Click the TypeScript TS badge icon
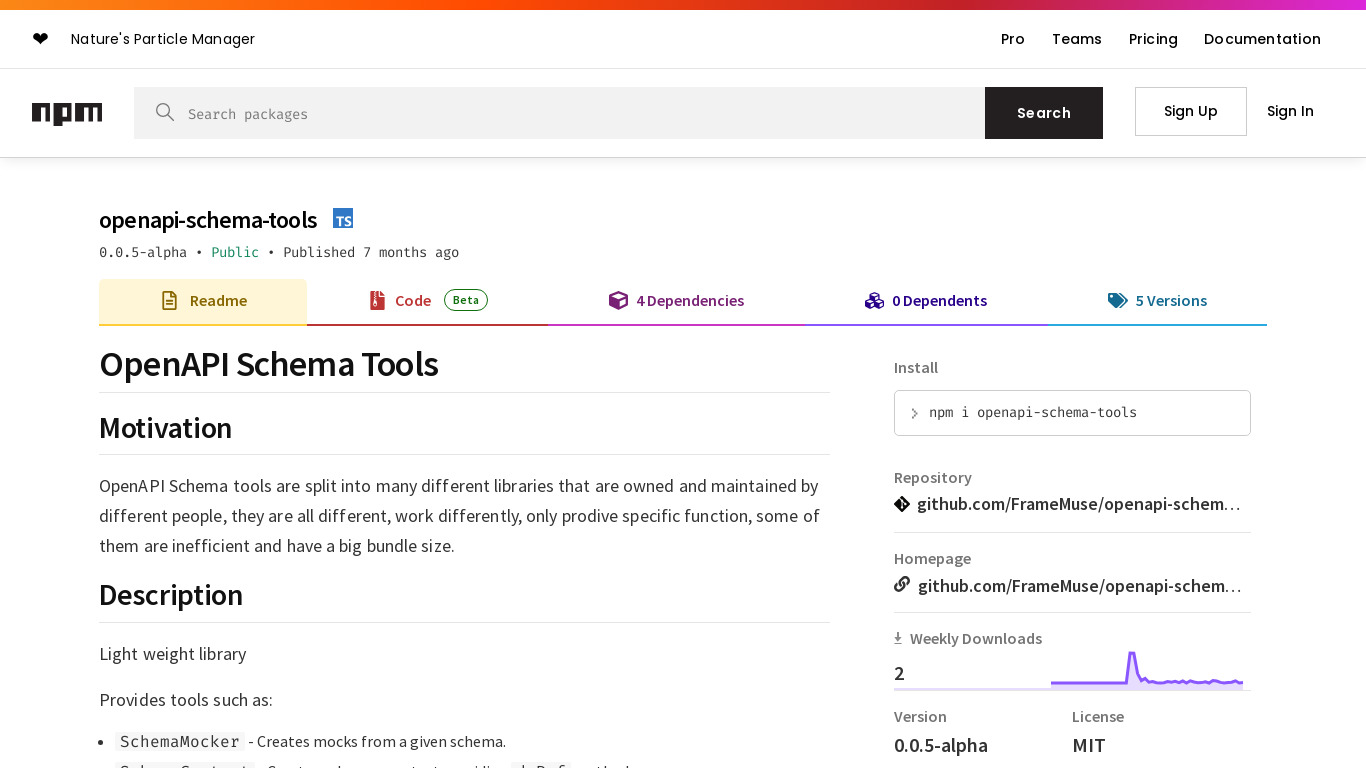The height and width of the screenshot is (768, 1366). [343, 219]
